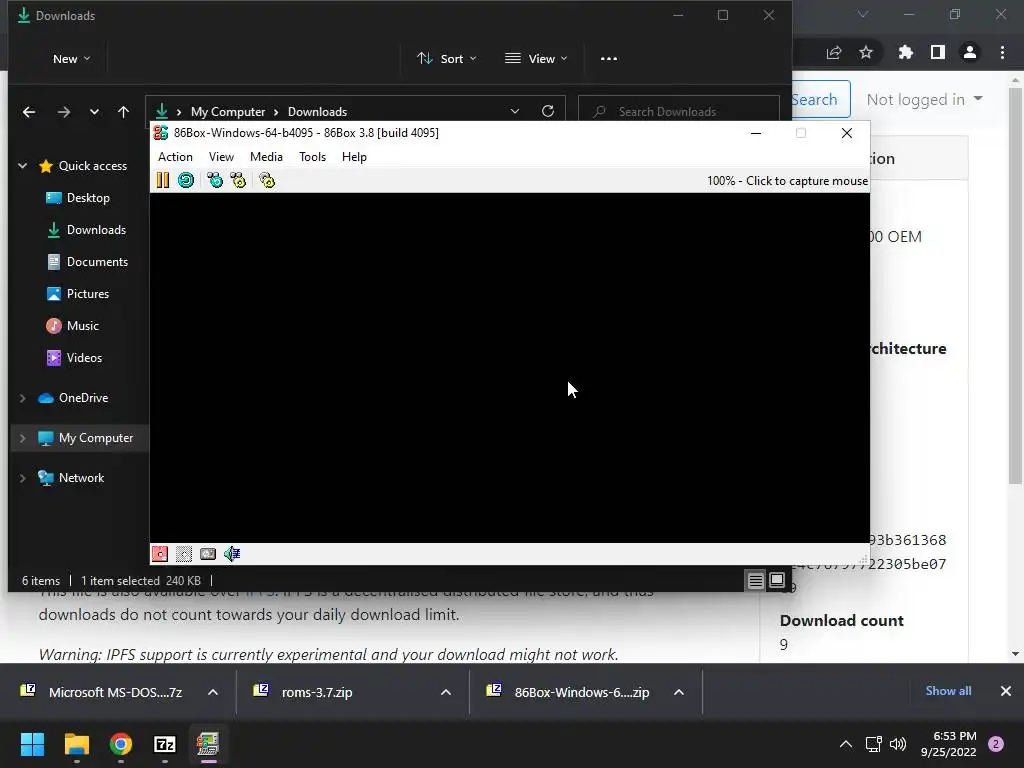The height and width of the screenshot is (768, 1024).
Task: Open the View menu in 86Box
Action: (x=221, y=157)
